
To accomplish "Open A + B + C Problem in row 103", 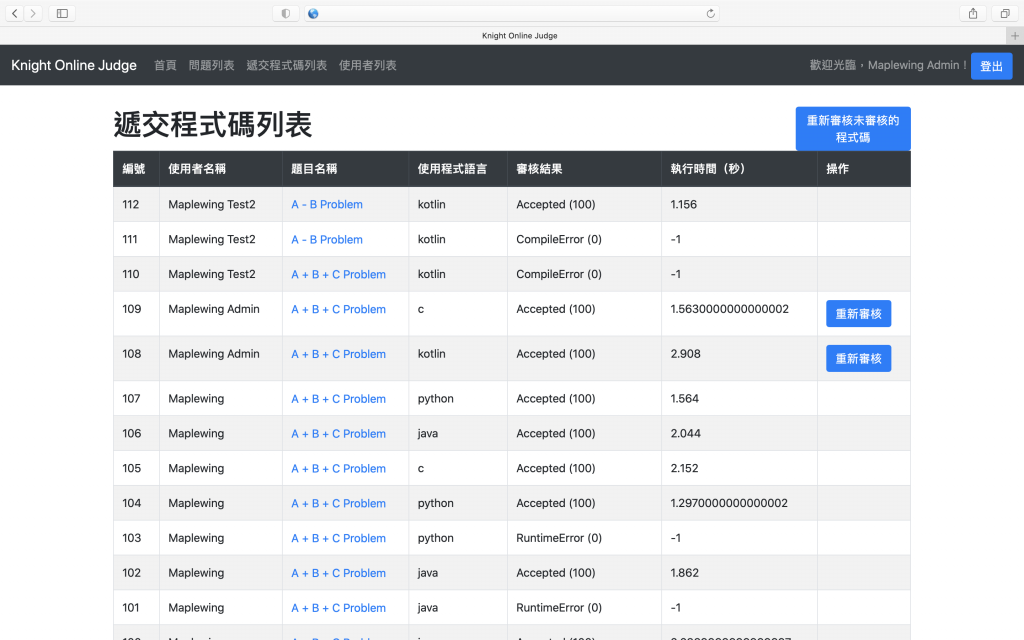I will coord(338,538).
